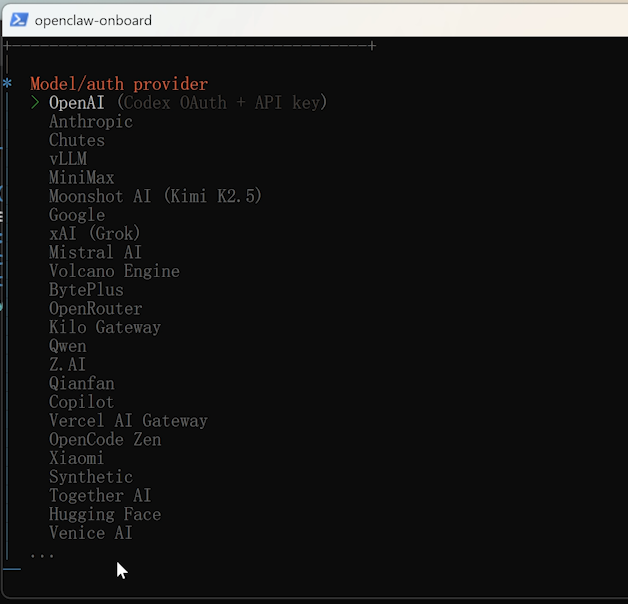Click the ellipsis showing more providers
Image resolution: width=628 pixels, height=604 pixels.
pos(42,553)
